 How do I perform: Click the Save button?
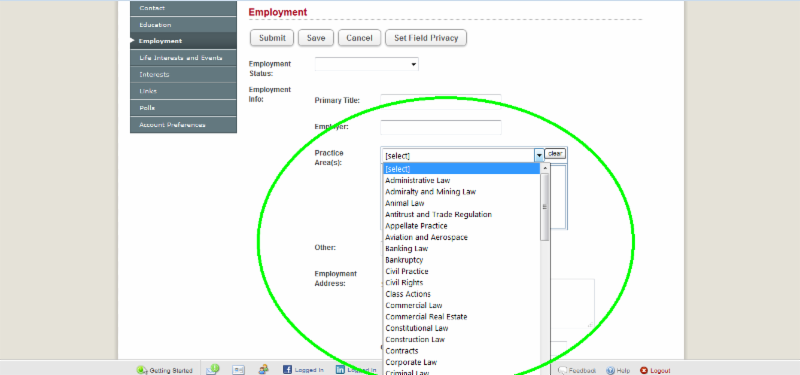[316, 38]
